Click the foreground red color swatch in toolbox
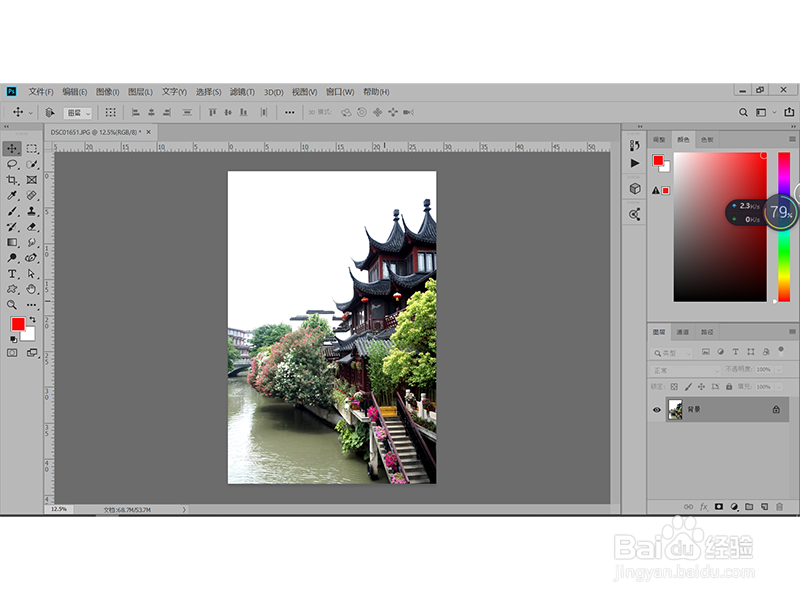The image size is (800, 600). [18, 324]
